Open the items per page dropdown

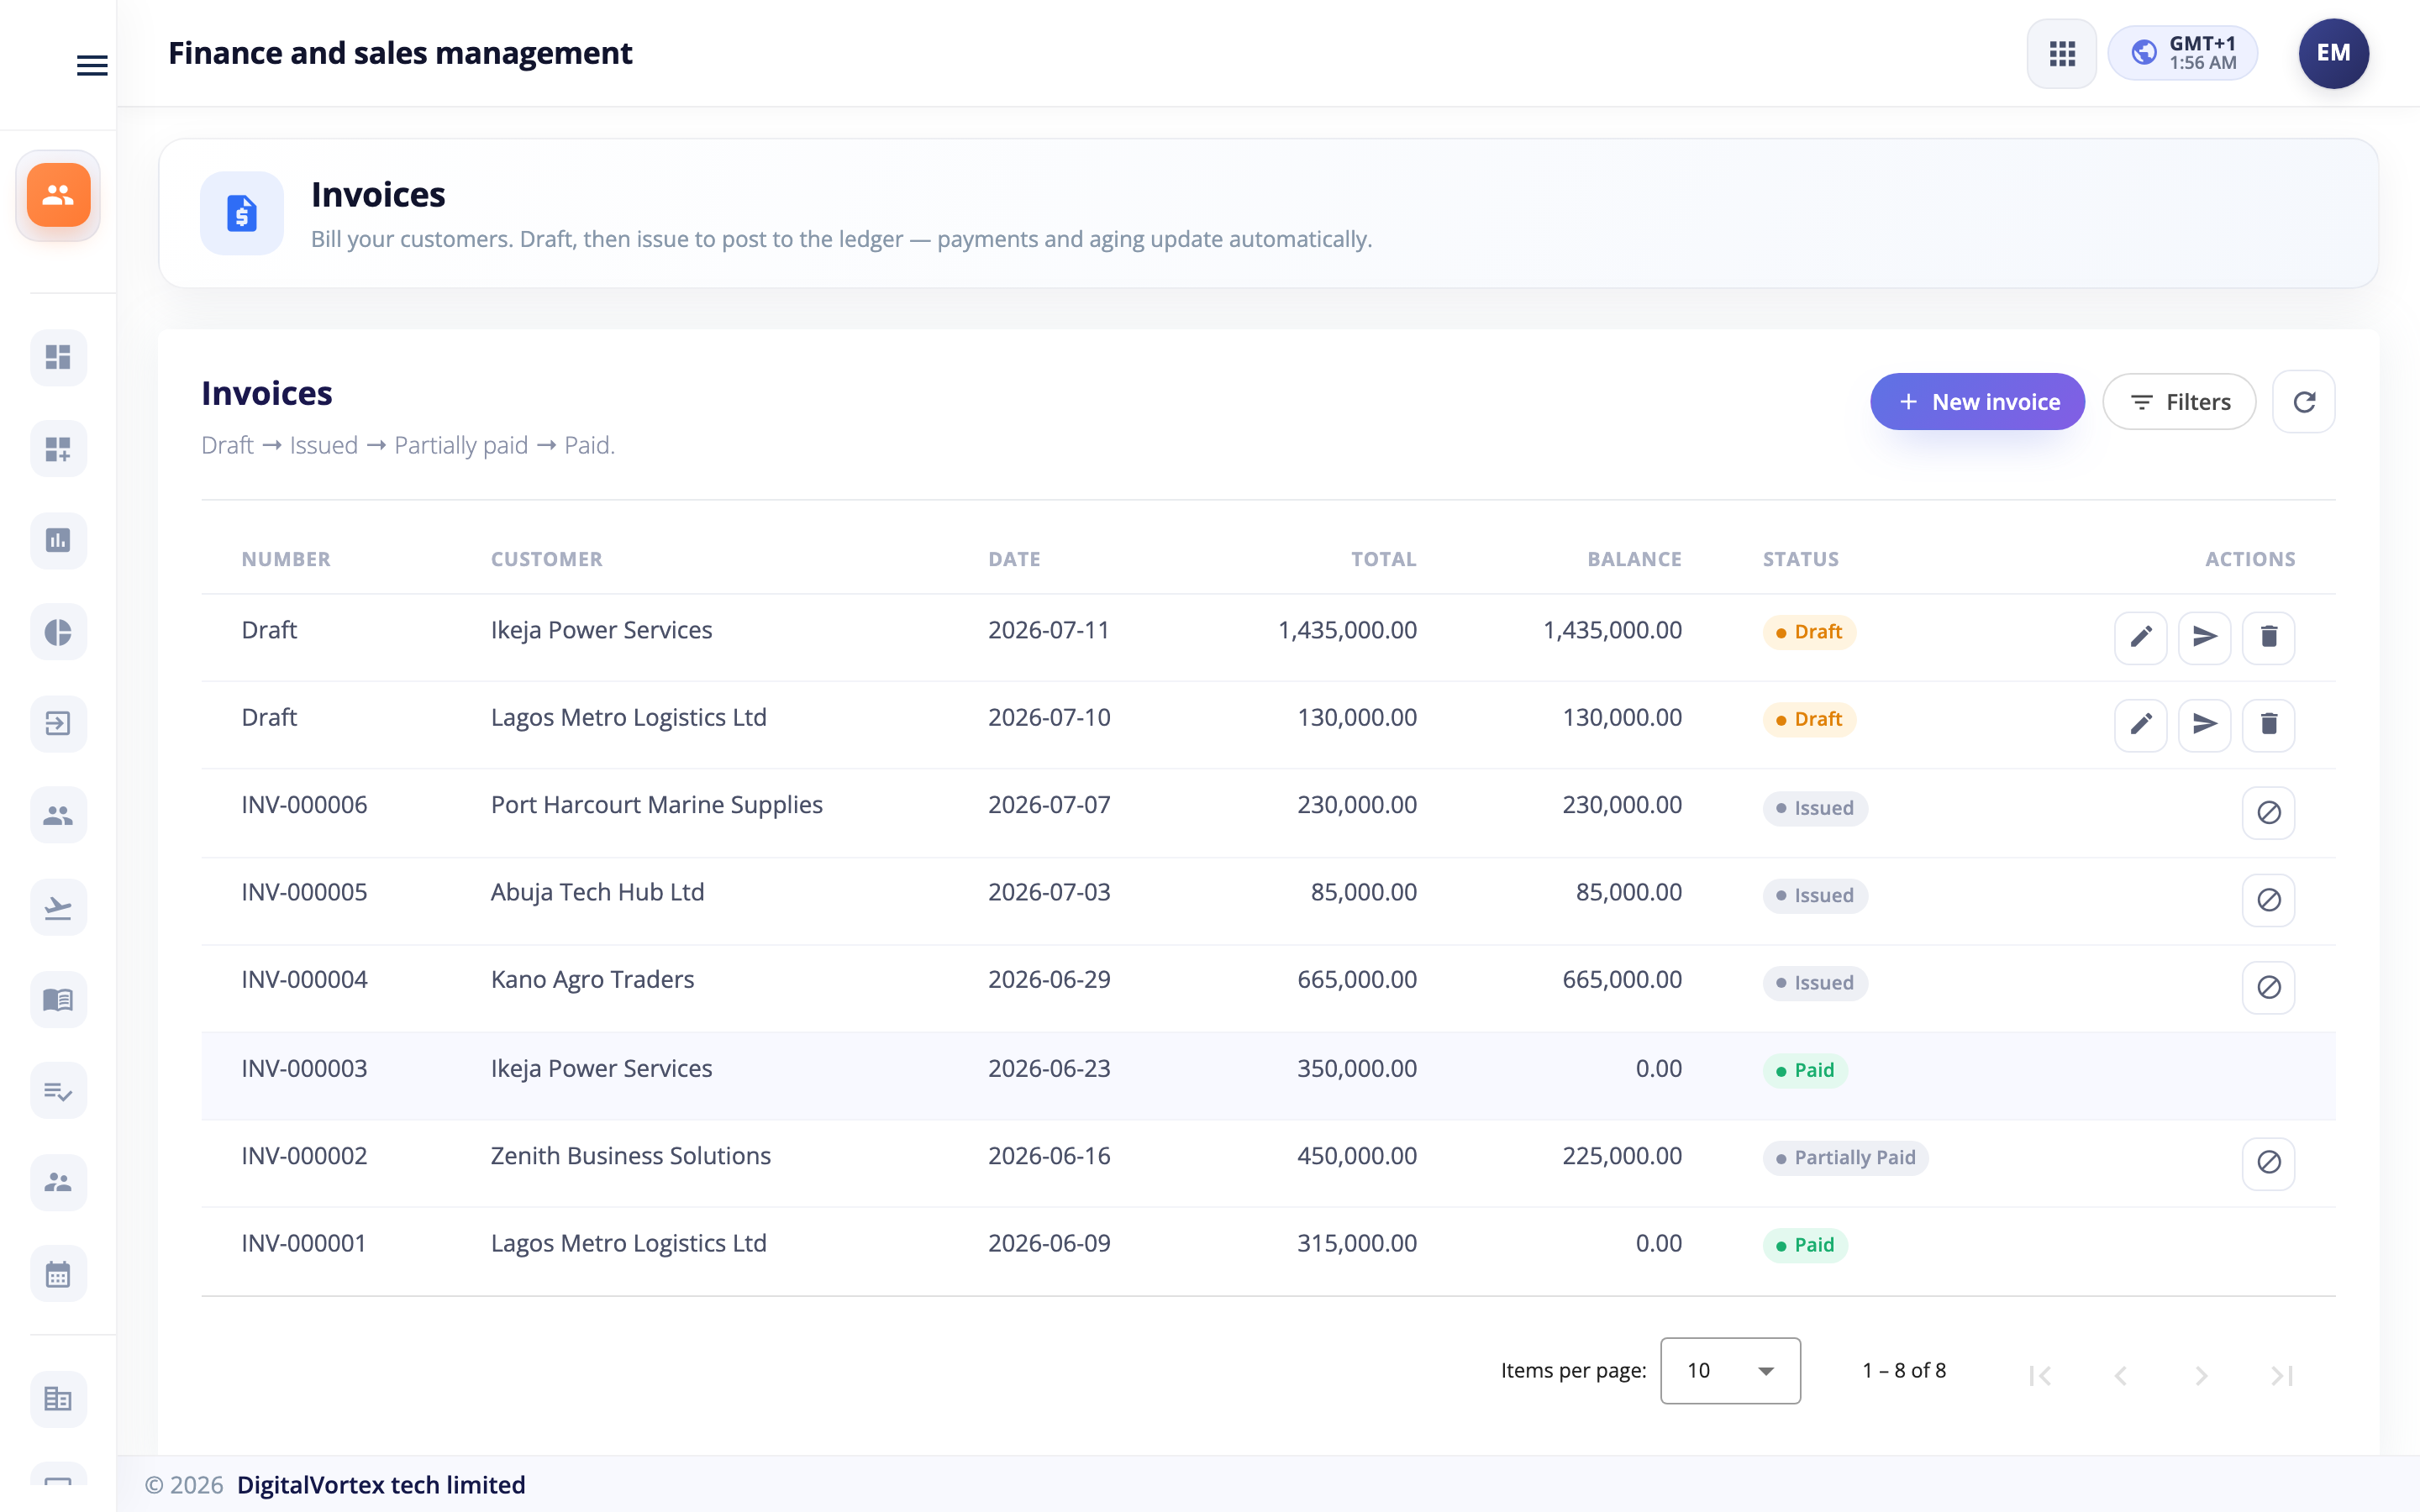1730,1371
